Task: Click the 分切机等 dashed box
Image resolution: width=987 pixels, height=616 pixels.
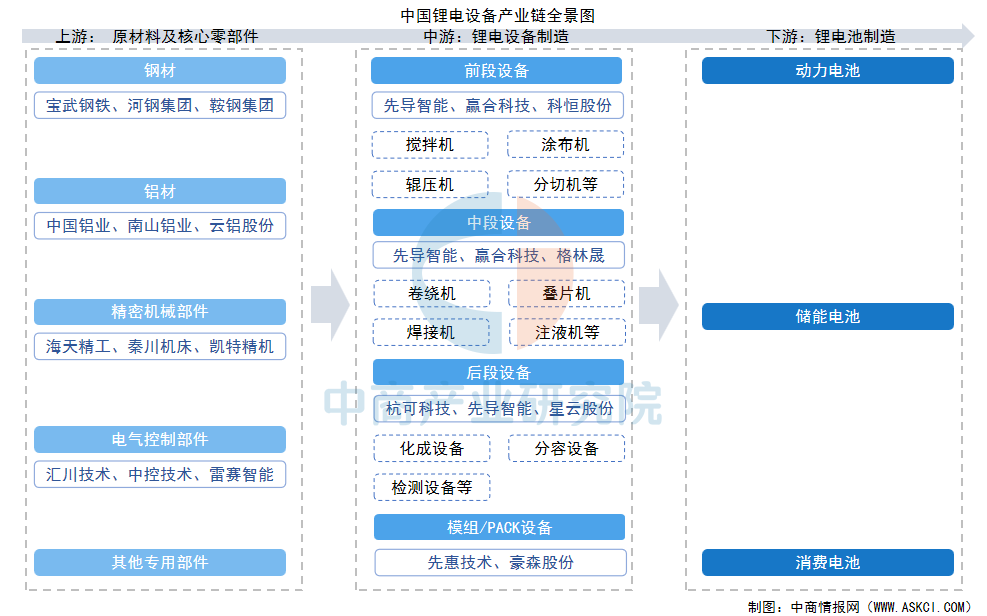Action: (x=566, y=185)
